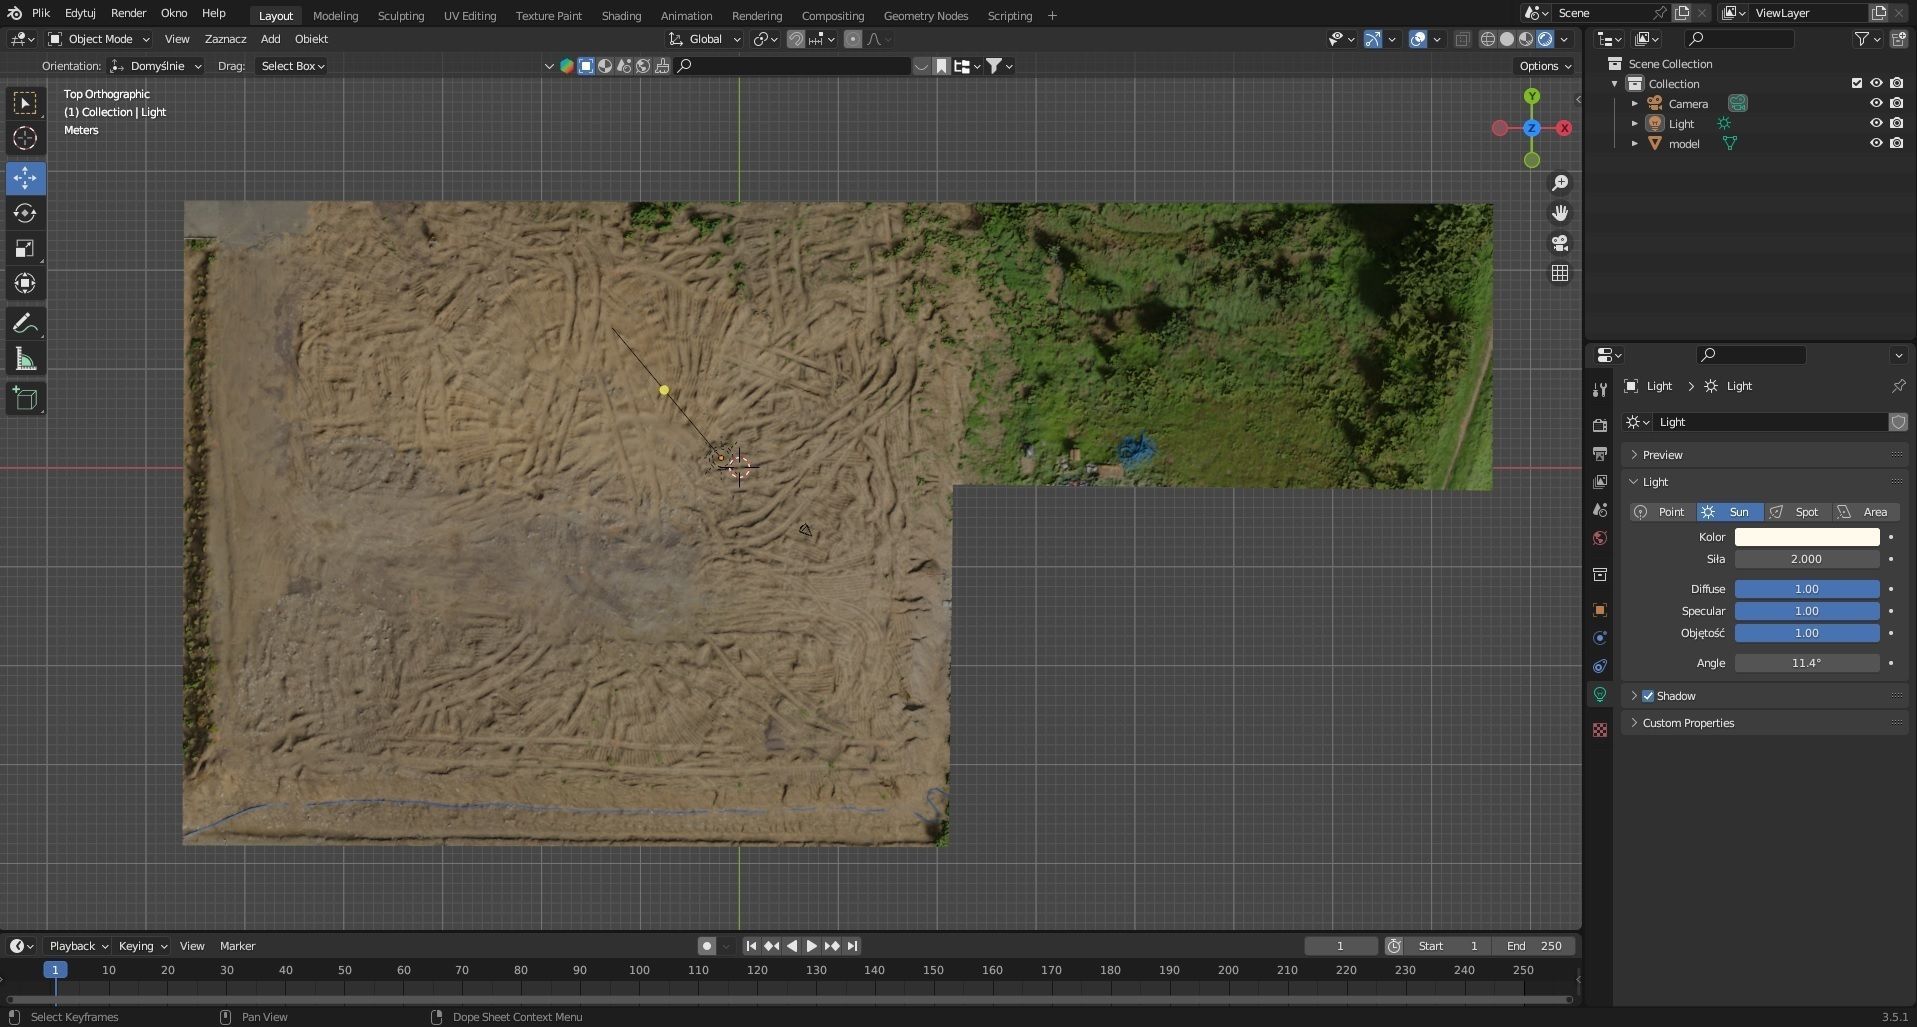
Task: Toggle camera view icon in viewport
Action: [x=1559, y=243]
